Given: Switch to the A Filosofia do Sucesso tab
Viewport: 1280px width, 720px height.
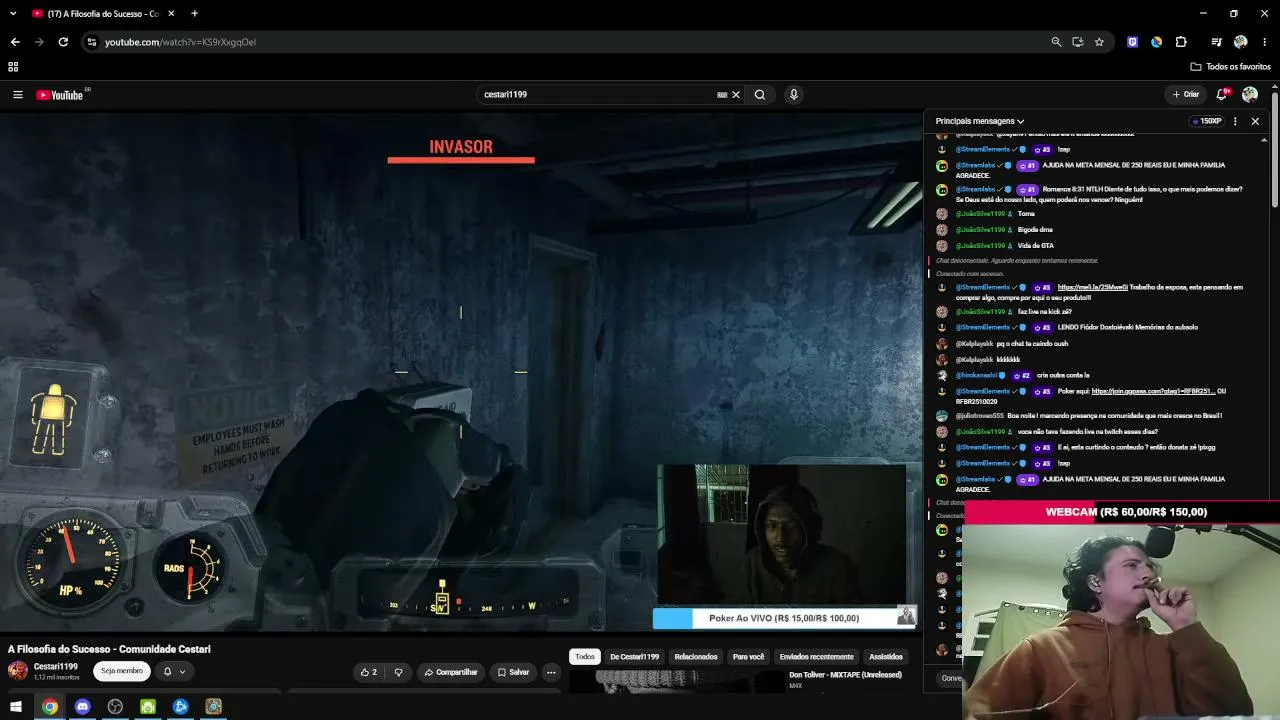Looking at the screenshot, I should point(102,14).
